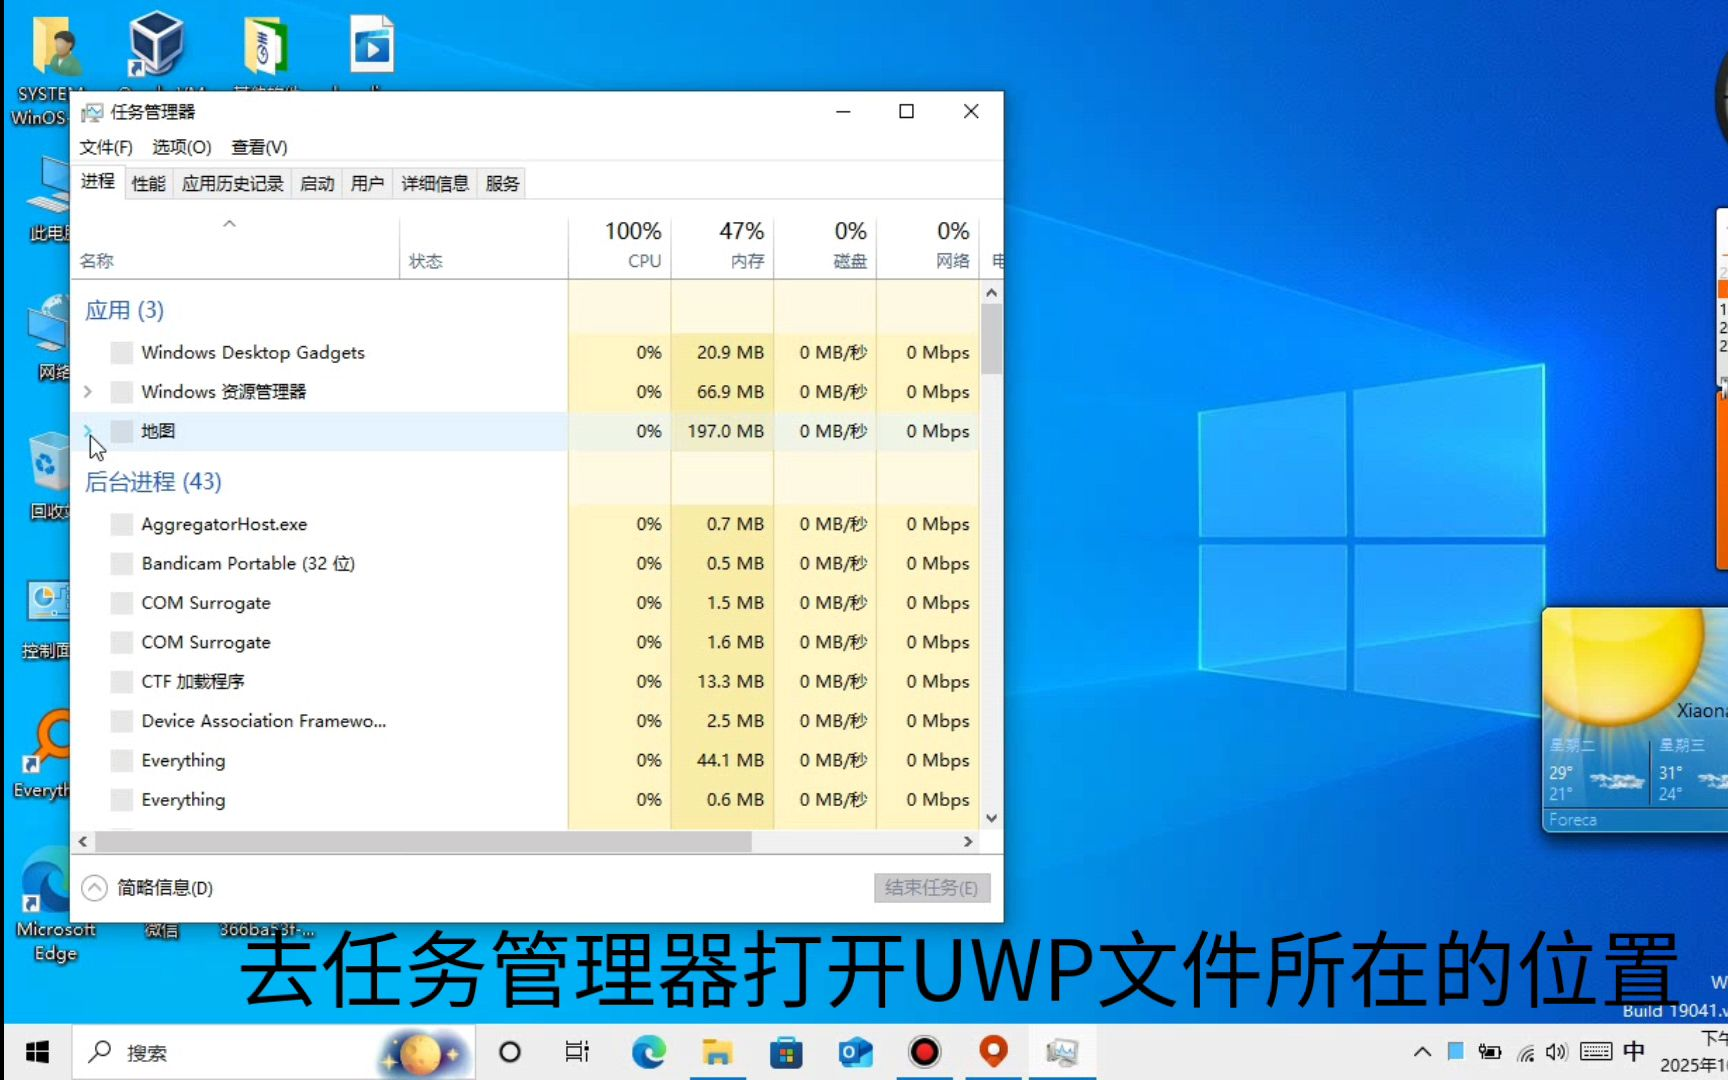Open the 文件(F) menu
This screenshot has width=1728, height=1080.
coord(106,147)
